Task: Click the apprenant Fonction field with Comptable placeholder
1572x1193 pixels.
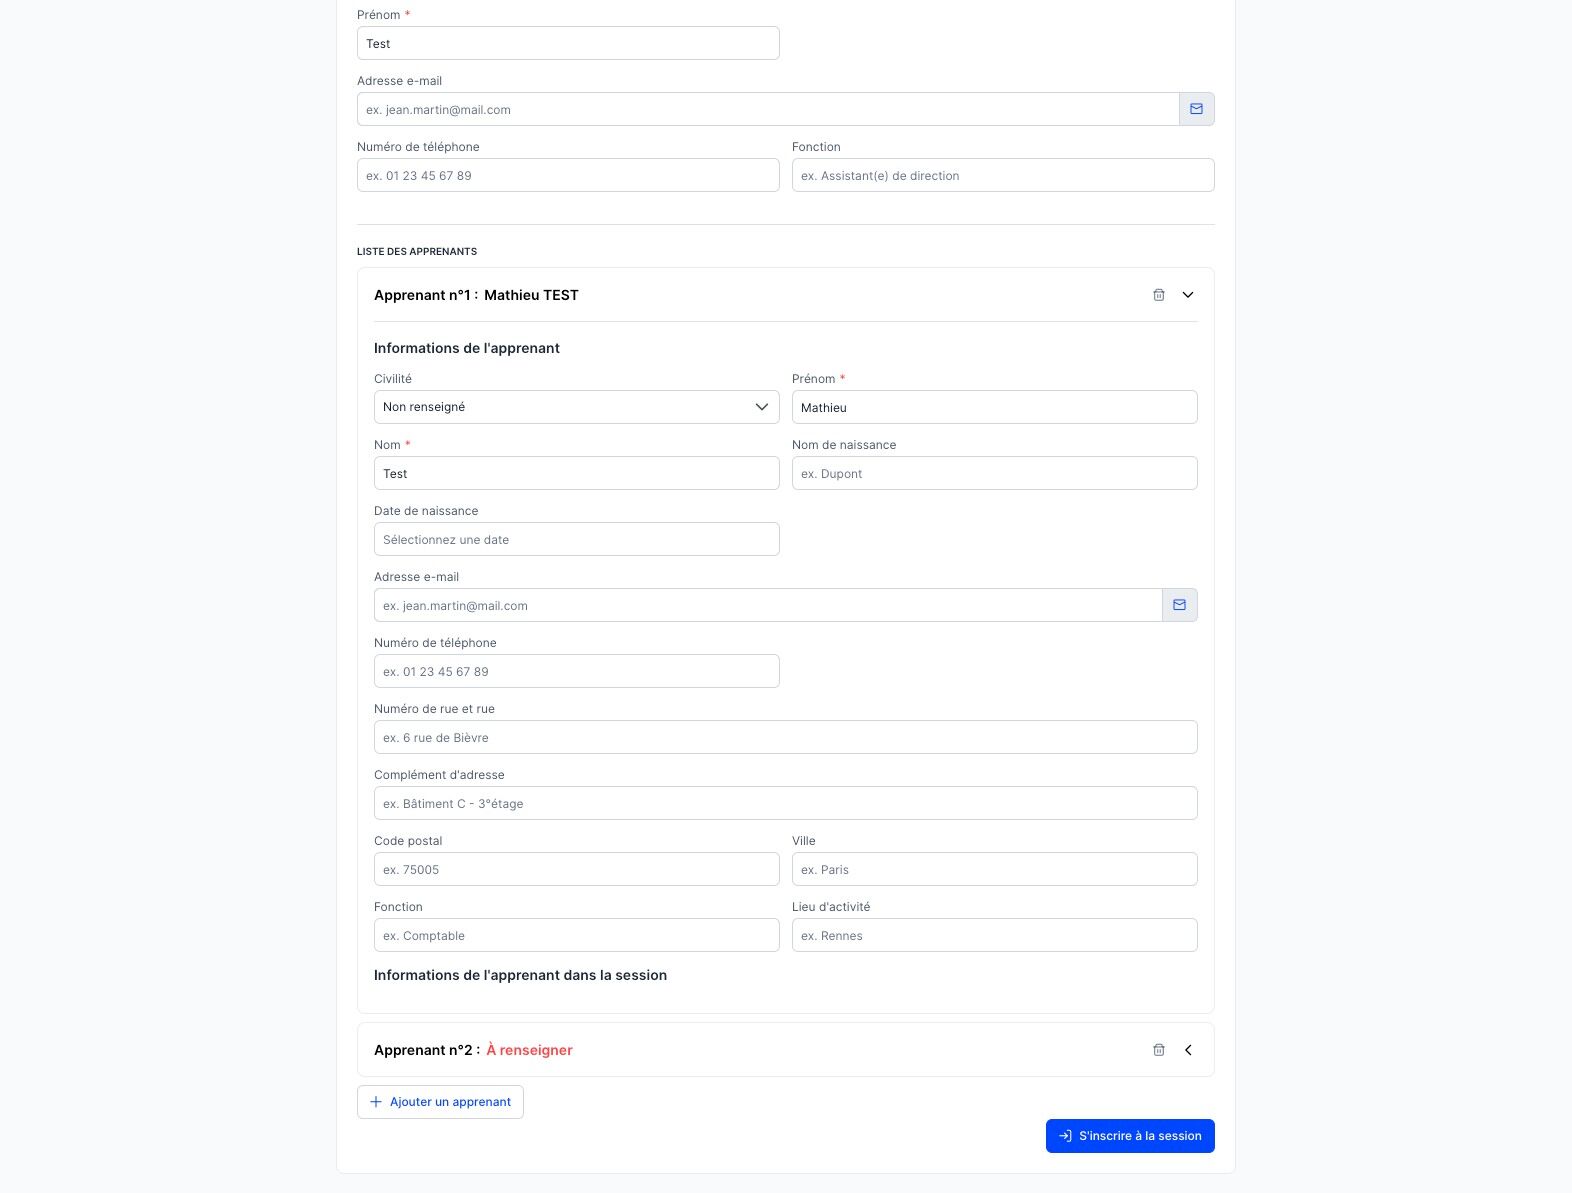Action: [x=576, y=935]
